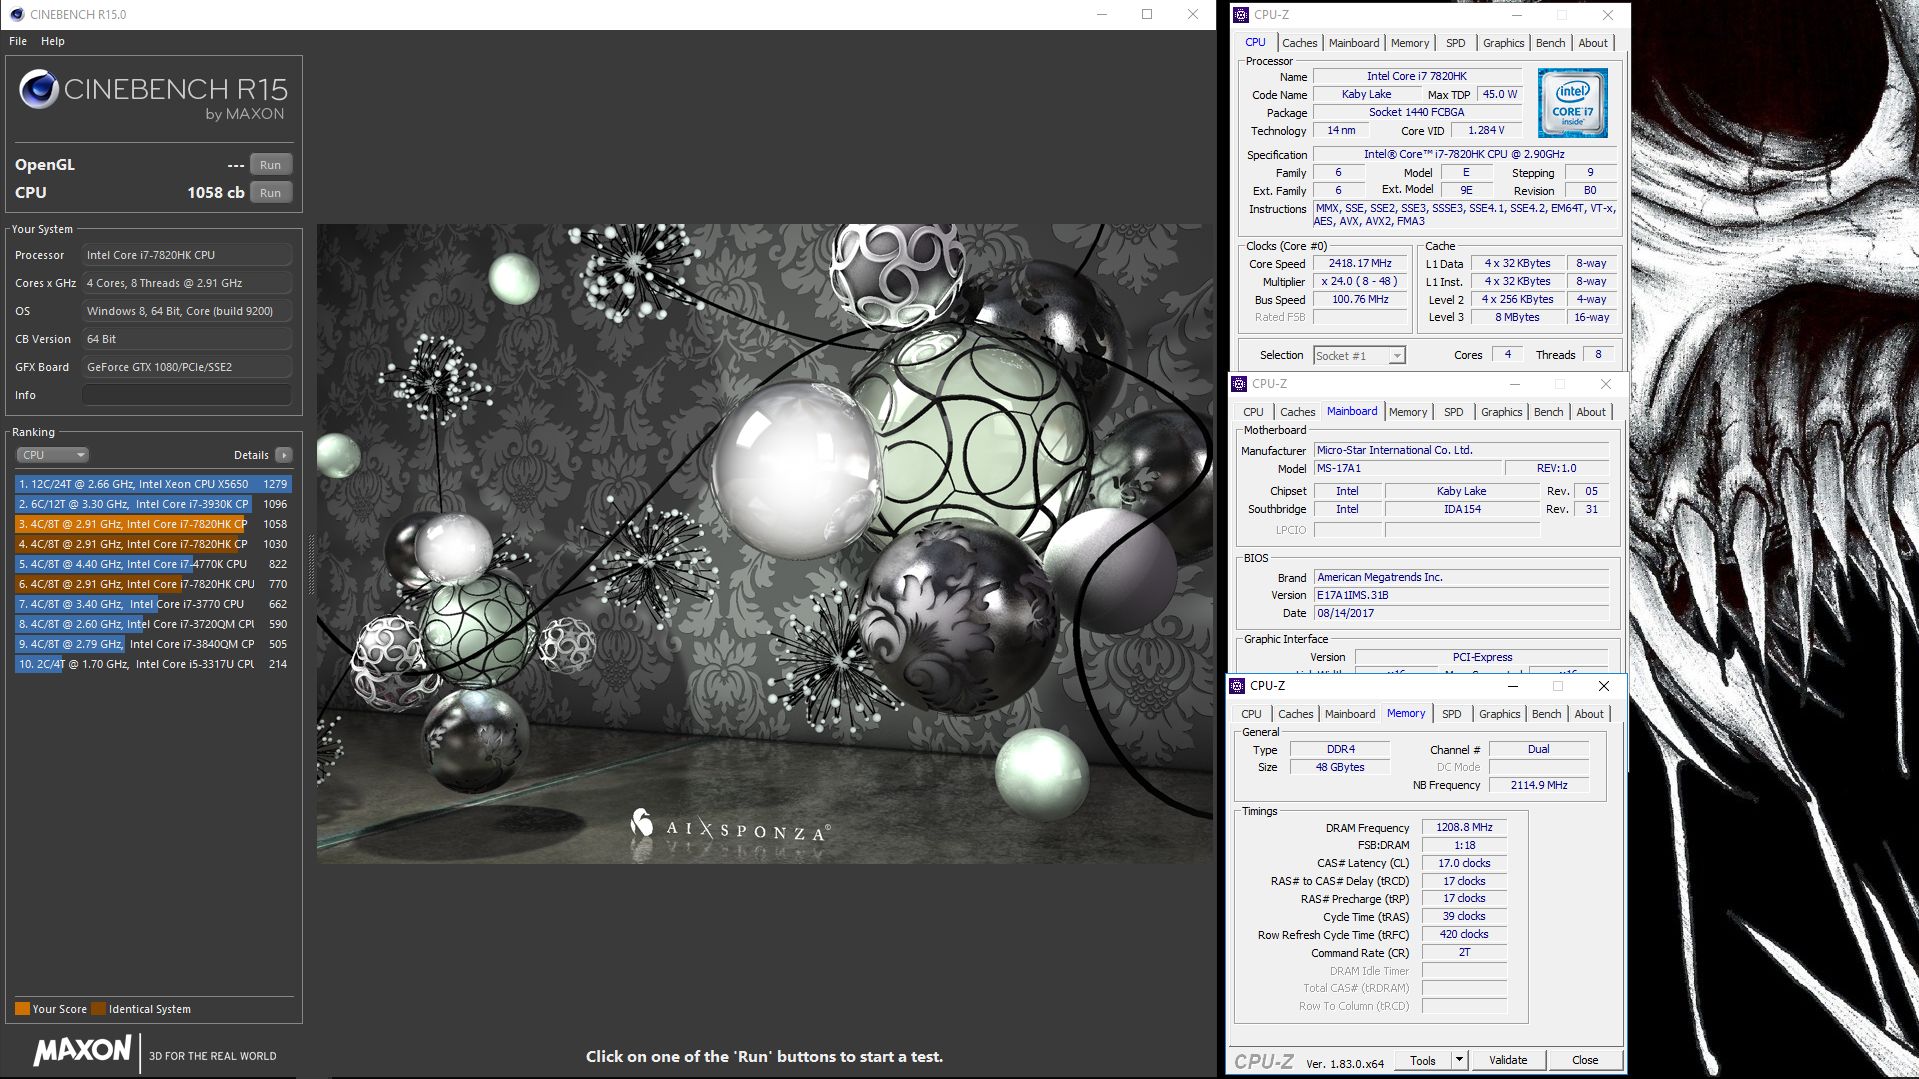Click the MAXON logo at the bottom

(x=83, y=1050)
